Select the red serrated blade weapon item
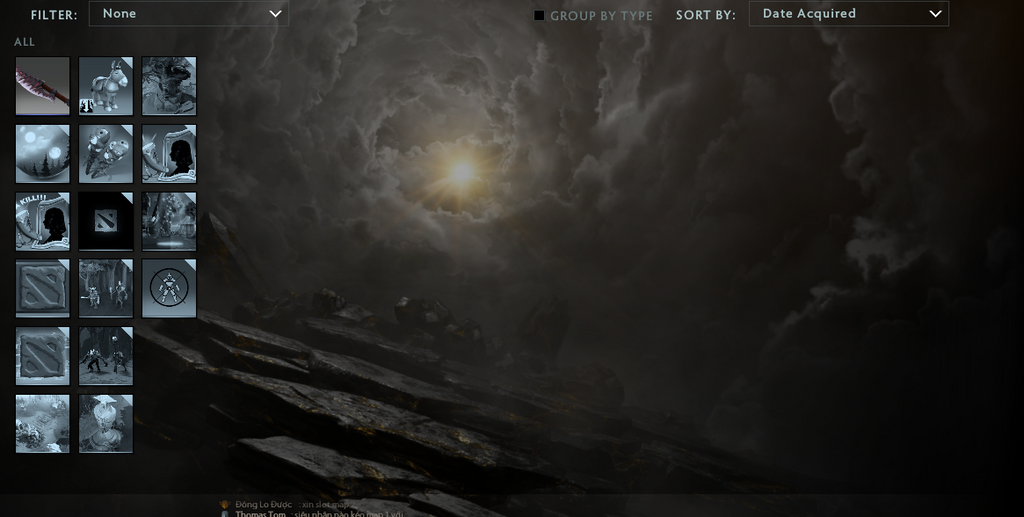 point(43,86)
